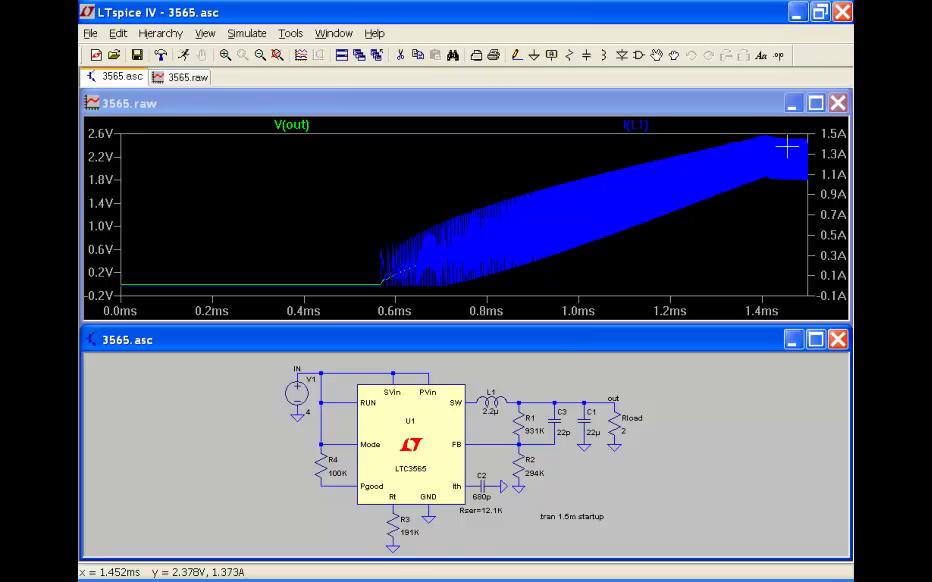Click the Print icon in the toolbar
This screenshot has height=582, width=932.
[493, 56]
